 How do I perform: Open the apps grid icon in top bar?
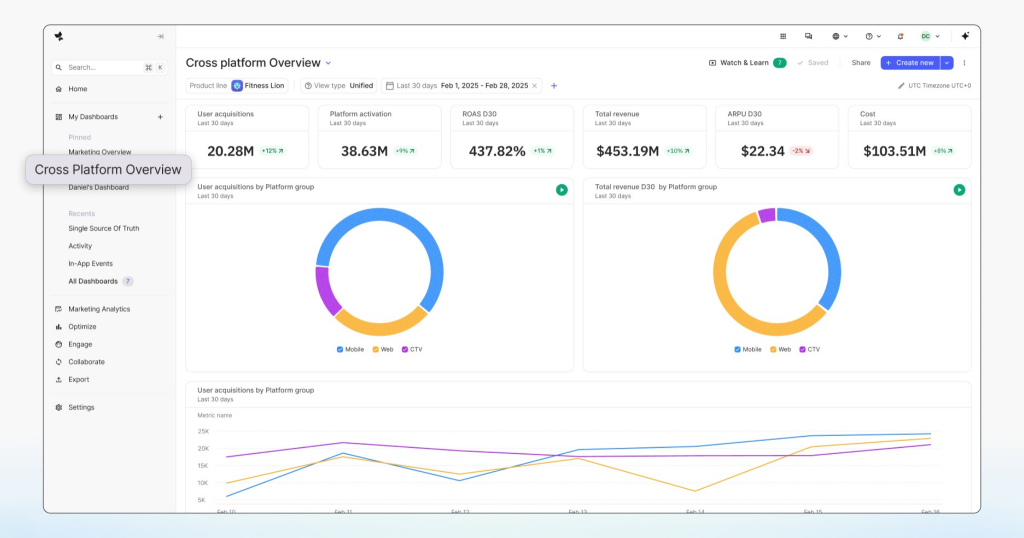[783, 37]
